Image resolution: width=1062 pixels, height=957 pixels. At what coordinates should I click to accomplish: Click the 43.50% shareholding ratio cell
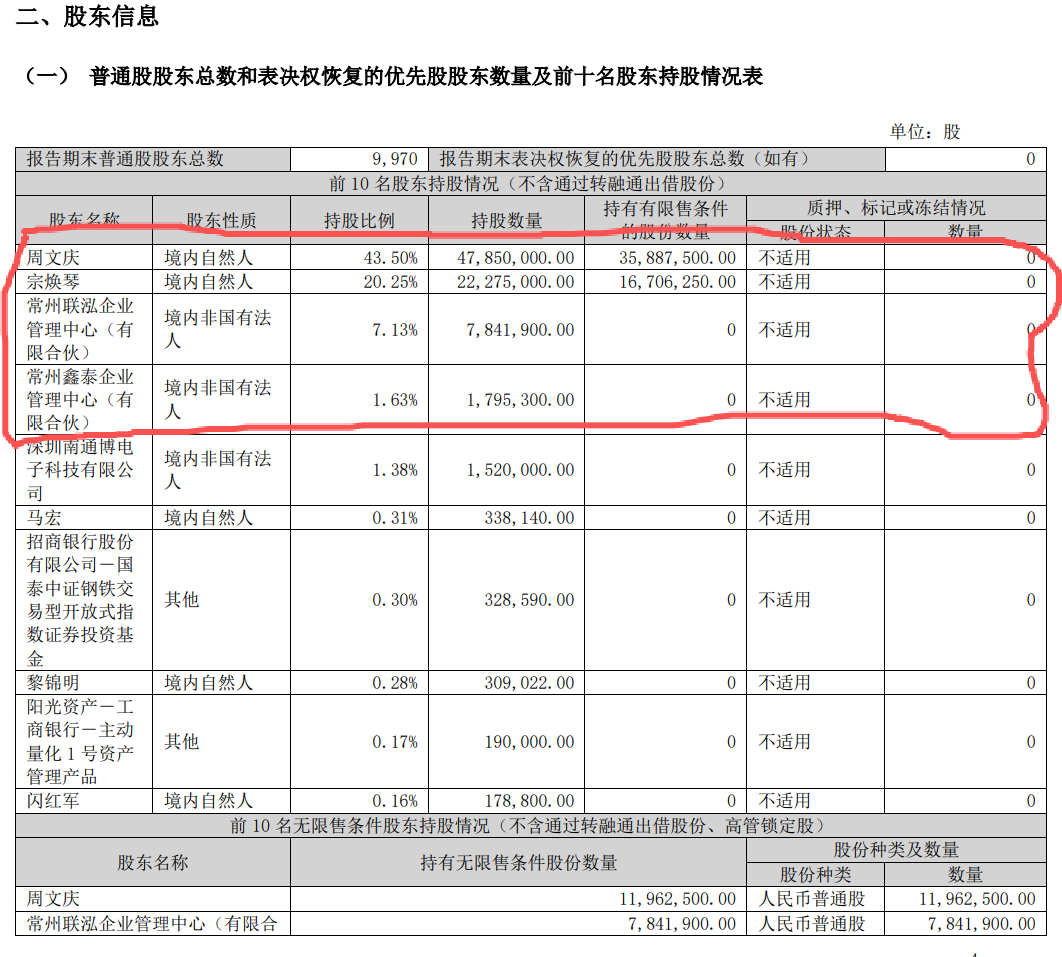point(391,258)
